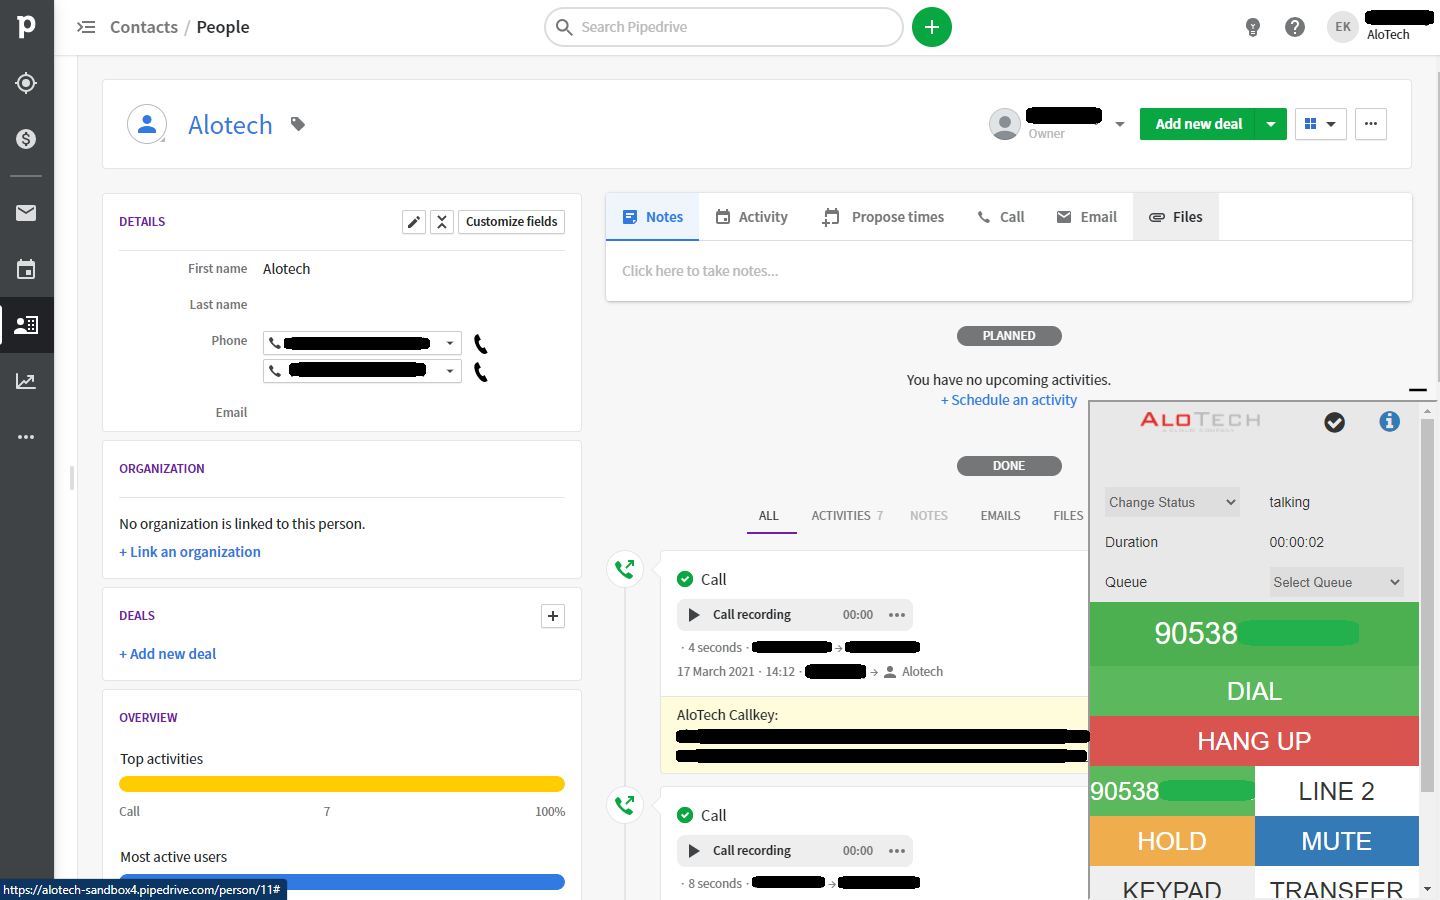Switch to LINE 2 on softphone
Screen dimensions: 1440x900
(1337, 791)
